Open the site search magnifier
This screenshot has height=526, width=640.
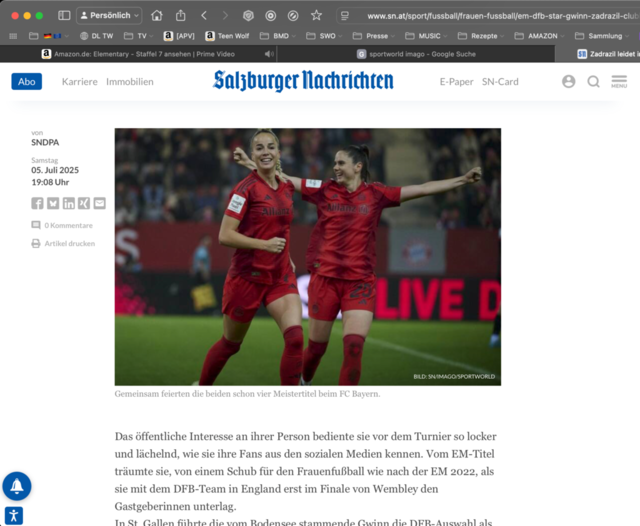point(593,82)
